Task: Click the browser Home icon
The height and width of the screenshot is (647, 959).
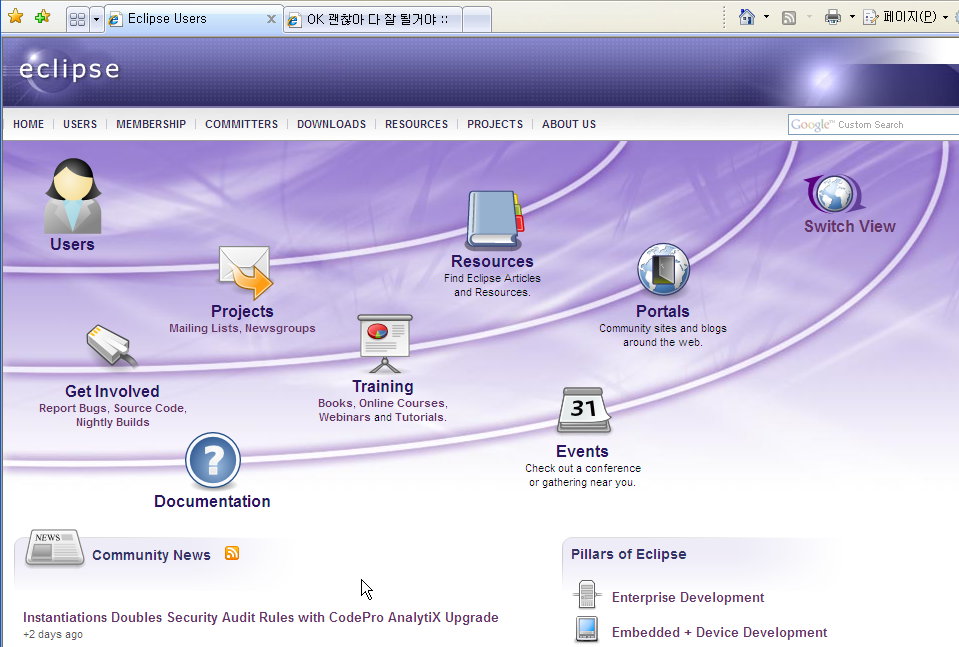Action: coord(747,17)
